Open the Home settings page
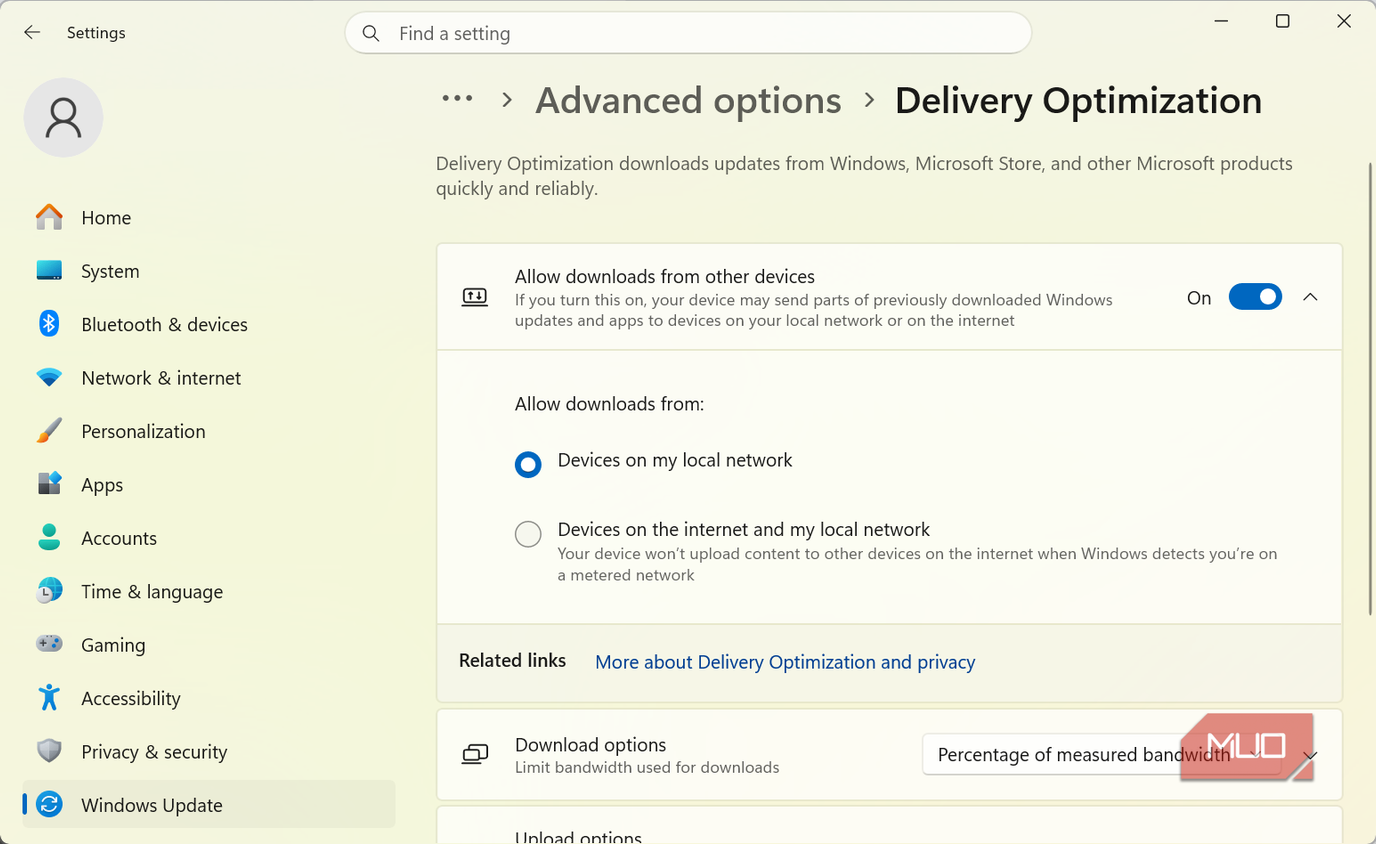This screenshot has height=844, width=1376. coord(209,217)
